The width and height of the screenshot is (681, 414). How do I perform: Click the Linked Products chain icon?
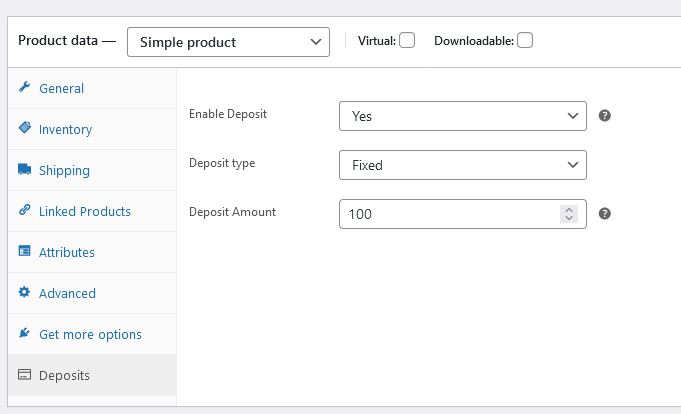coord(24,210)
